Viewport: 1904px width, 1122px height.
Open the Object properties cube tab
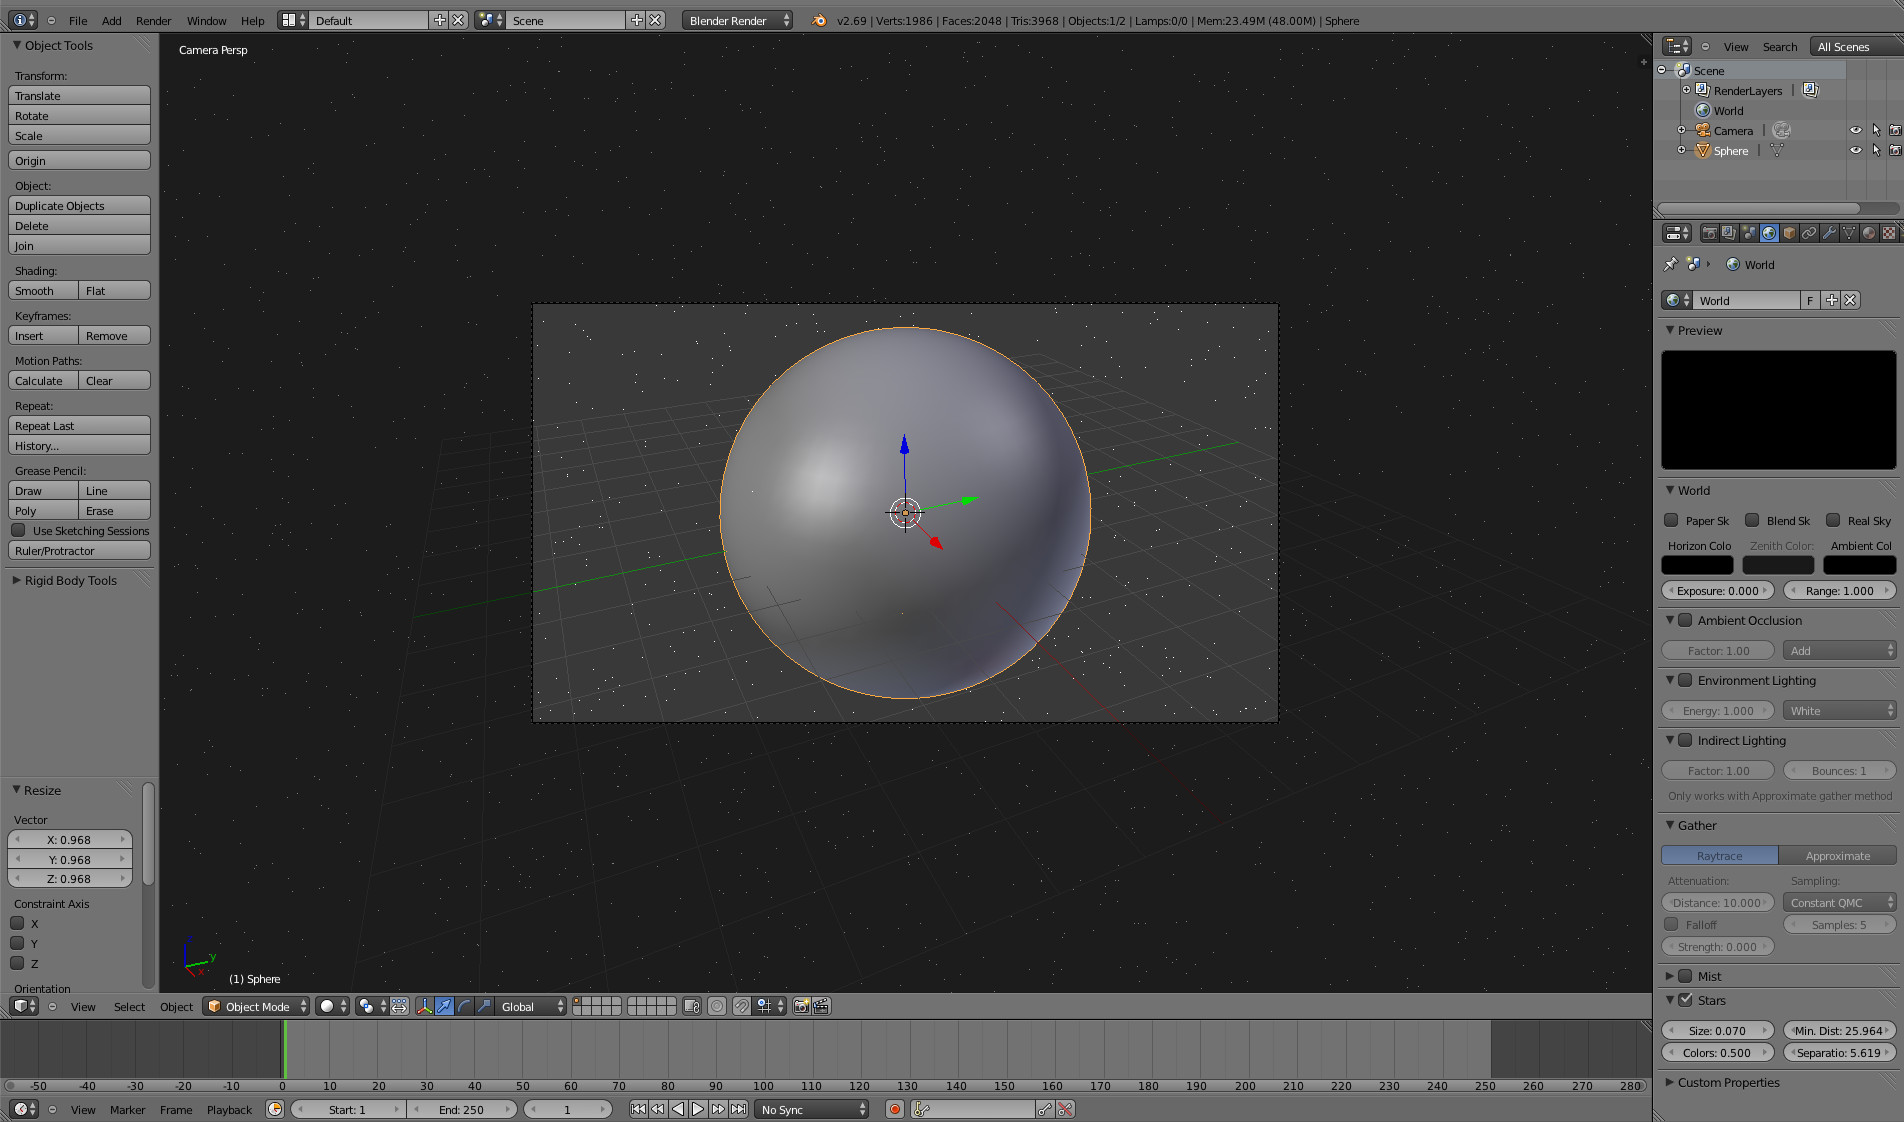(x=1789, y=233)
